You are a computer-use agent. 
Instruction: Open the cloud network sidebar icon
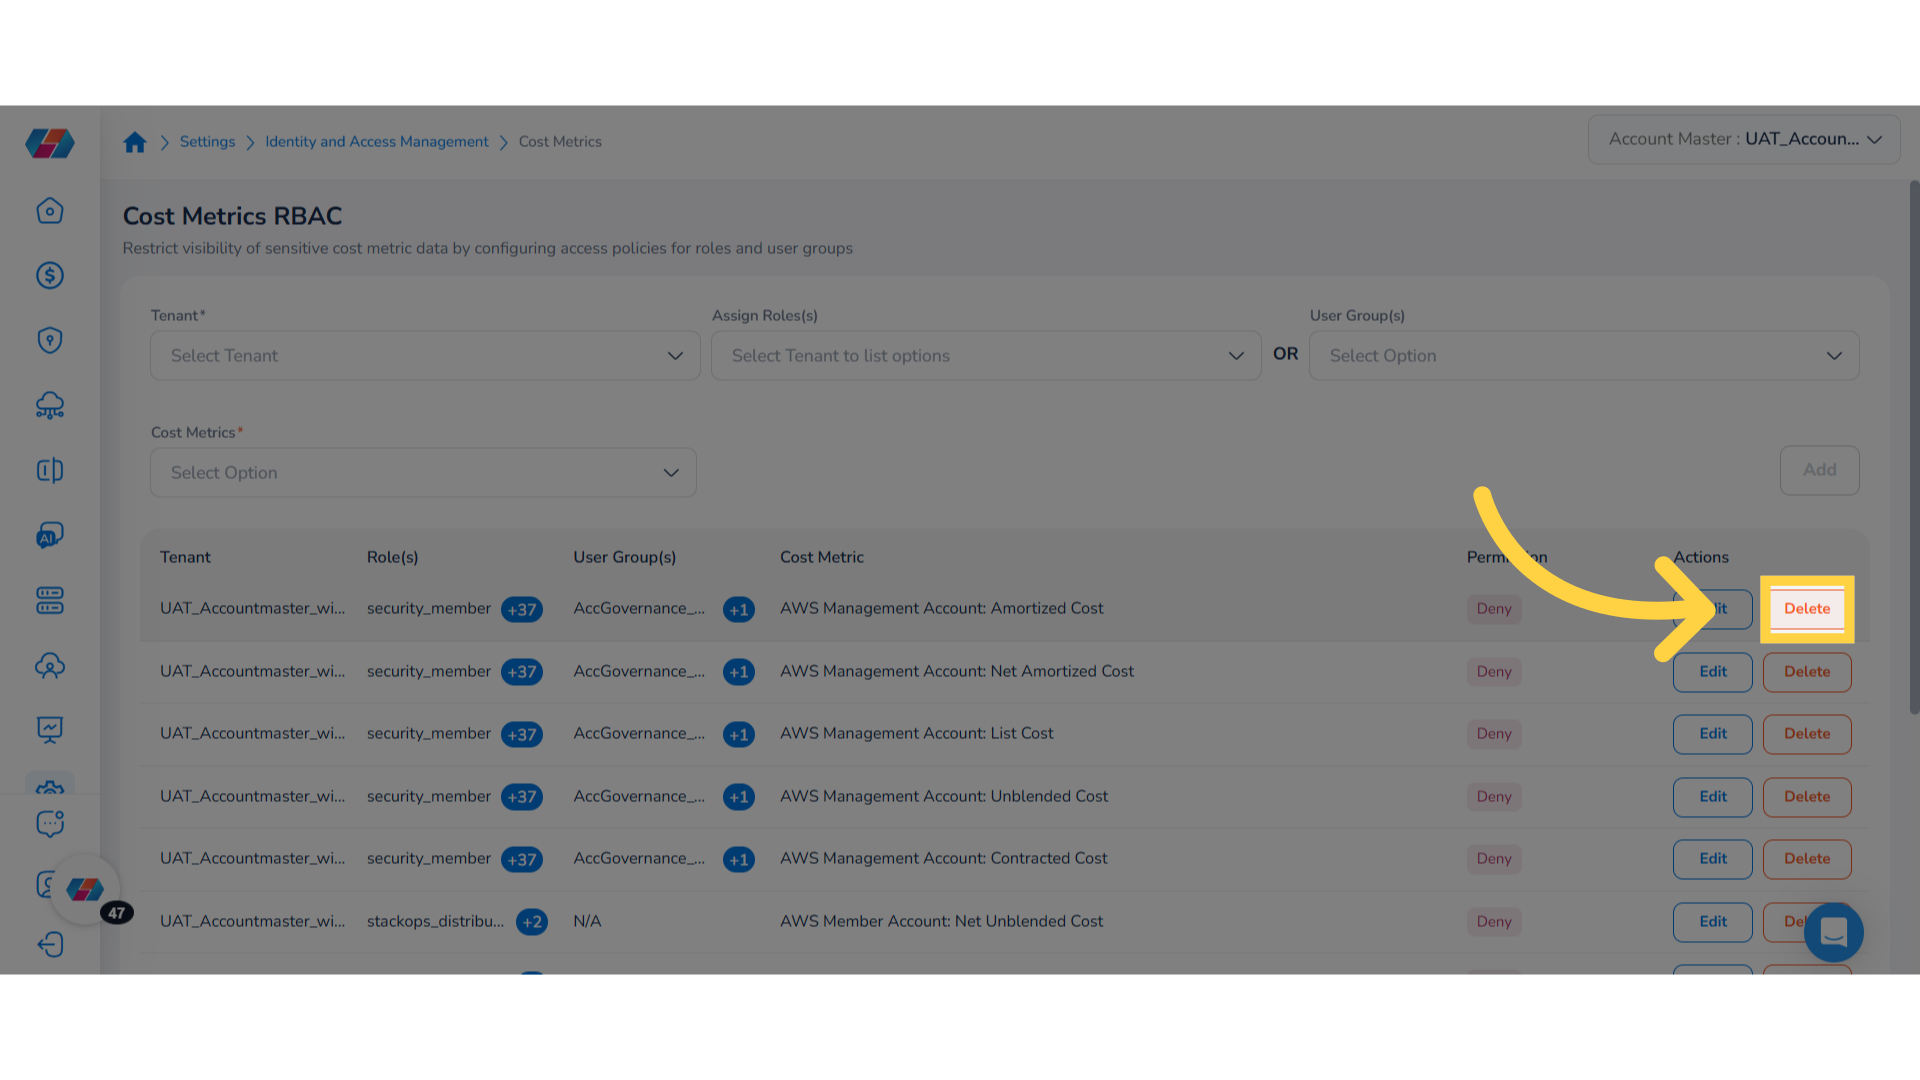[50, 406]
